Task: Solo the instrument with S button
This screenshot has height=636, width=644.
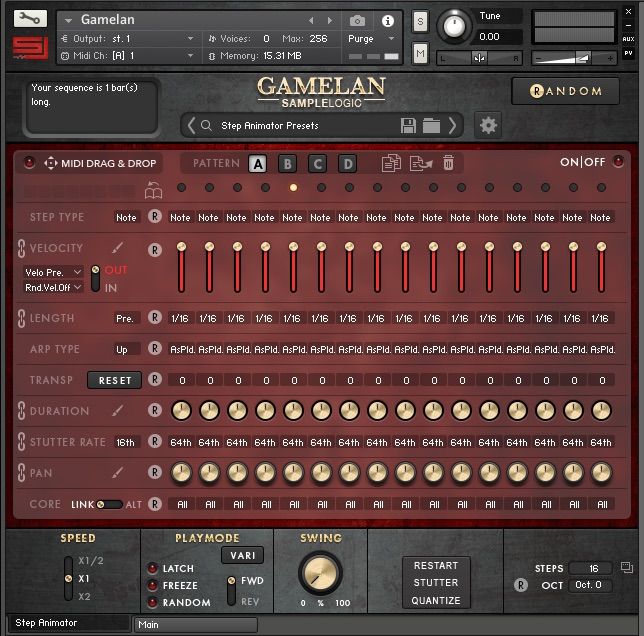Action: coord(420,21)
